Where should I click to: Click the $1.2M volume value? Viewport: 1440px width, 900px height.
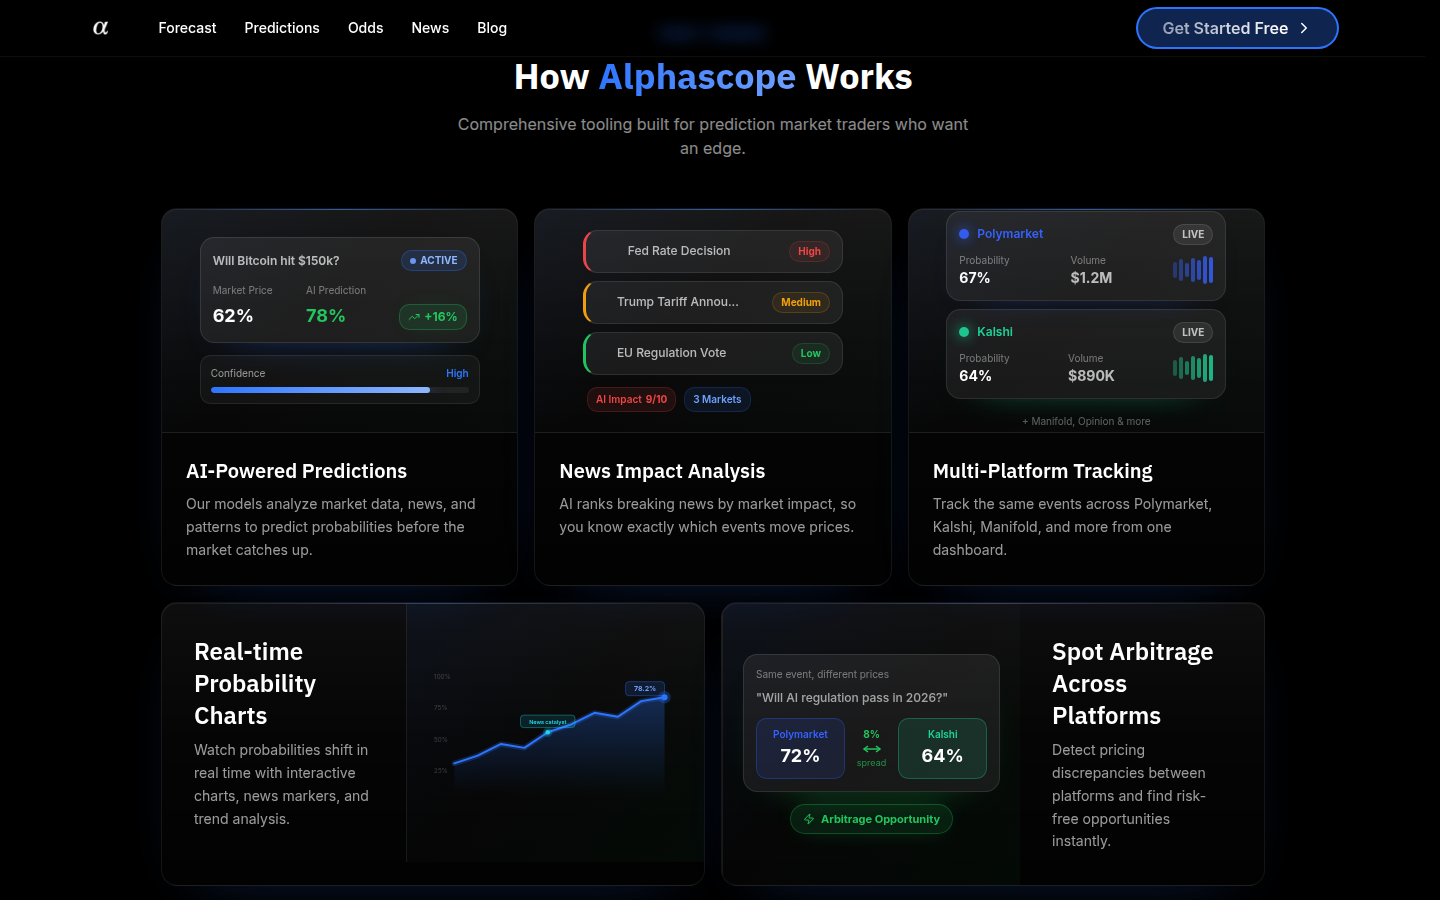1091,278
